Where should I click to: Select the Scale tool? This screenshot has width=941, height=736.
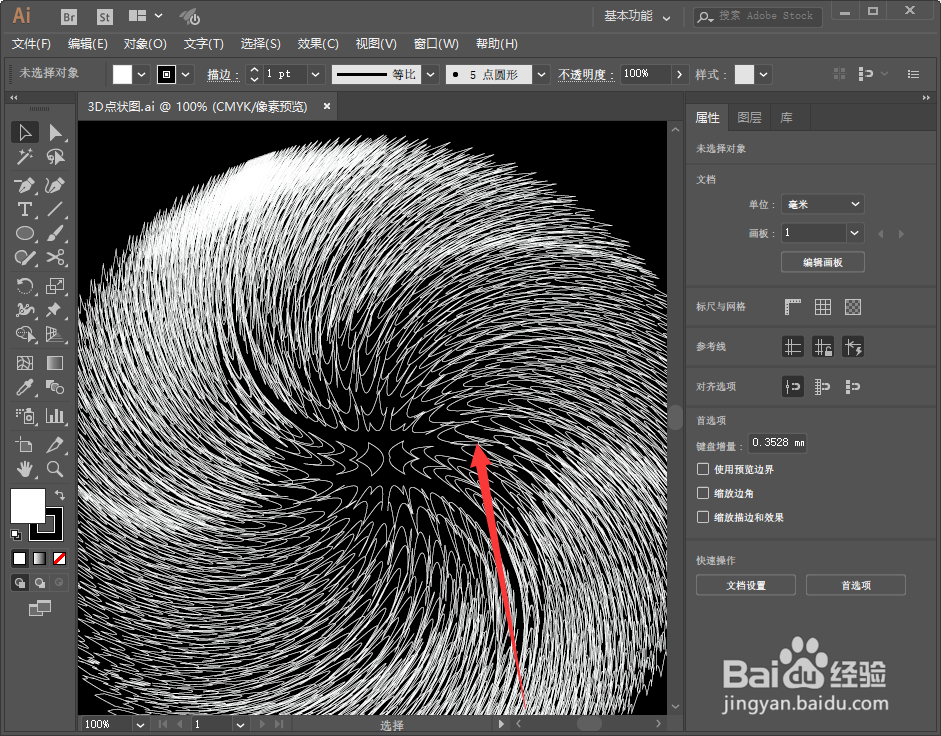(55, 286)
